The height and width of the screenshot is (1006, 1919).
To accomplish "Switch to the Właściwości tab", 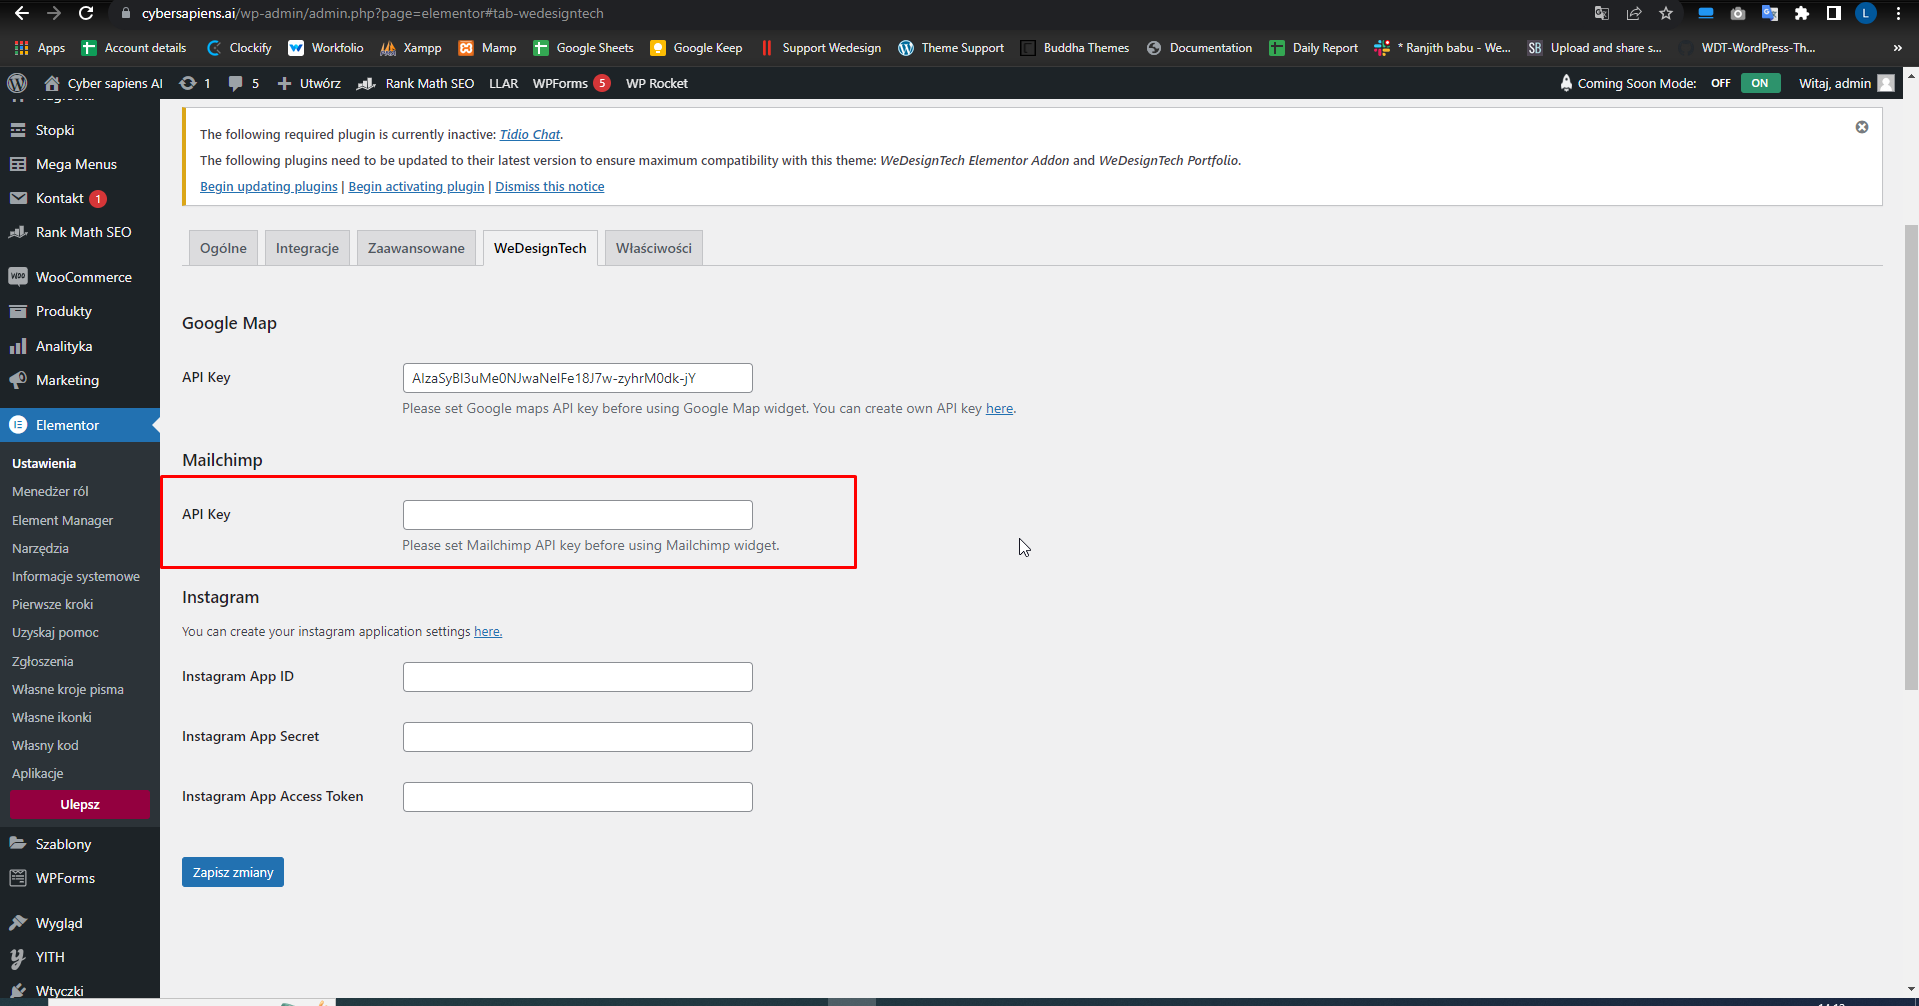I will [x=654, y=248].
